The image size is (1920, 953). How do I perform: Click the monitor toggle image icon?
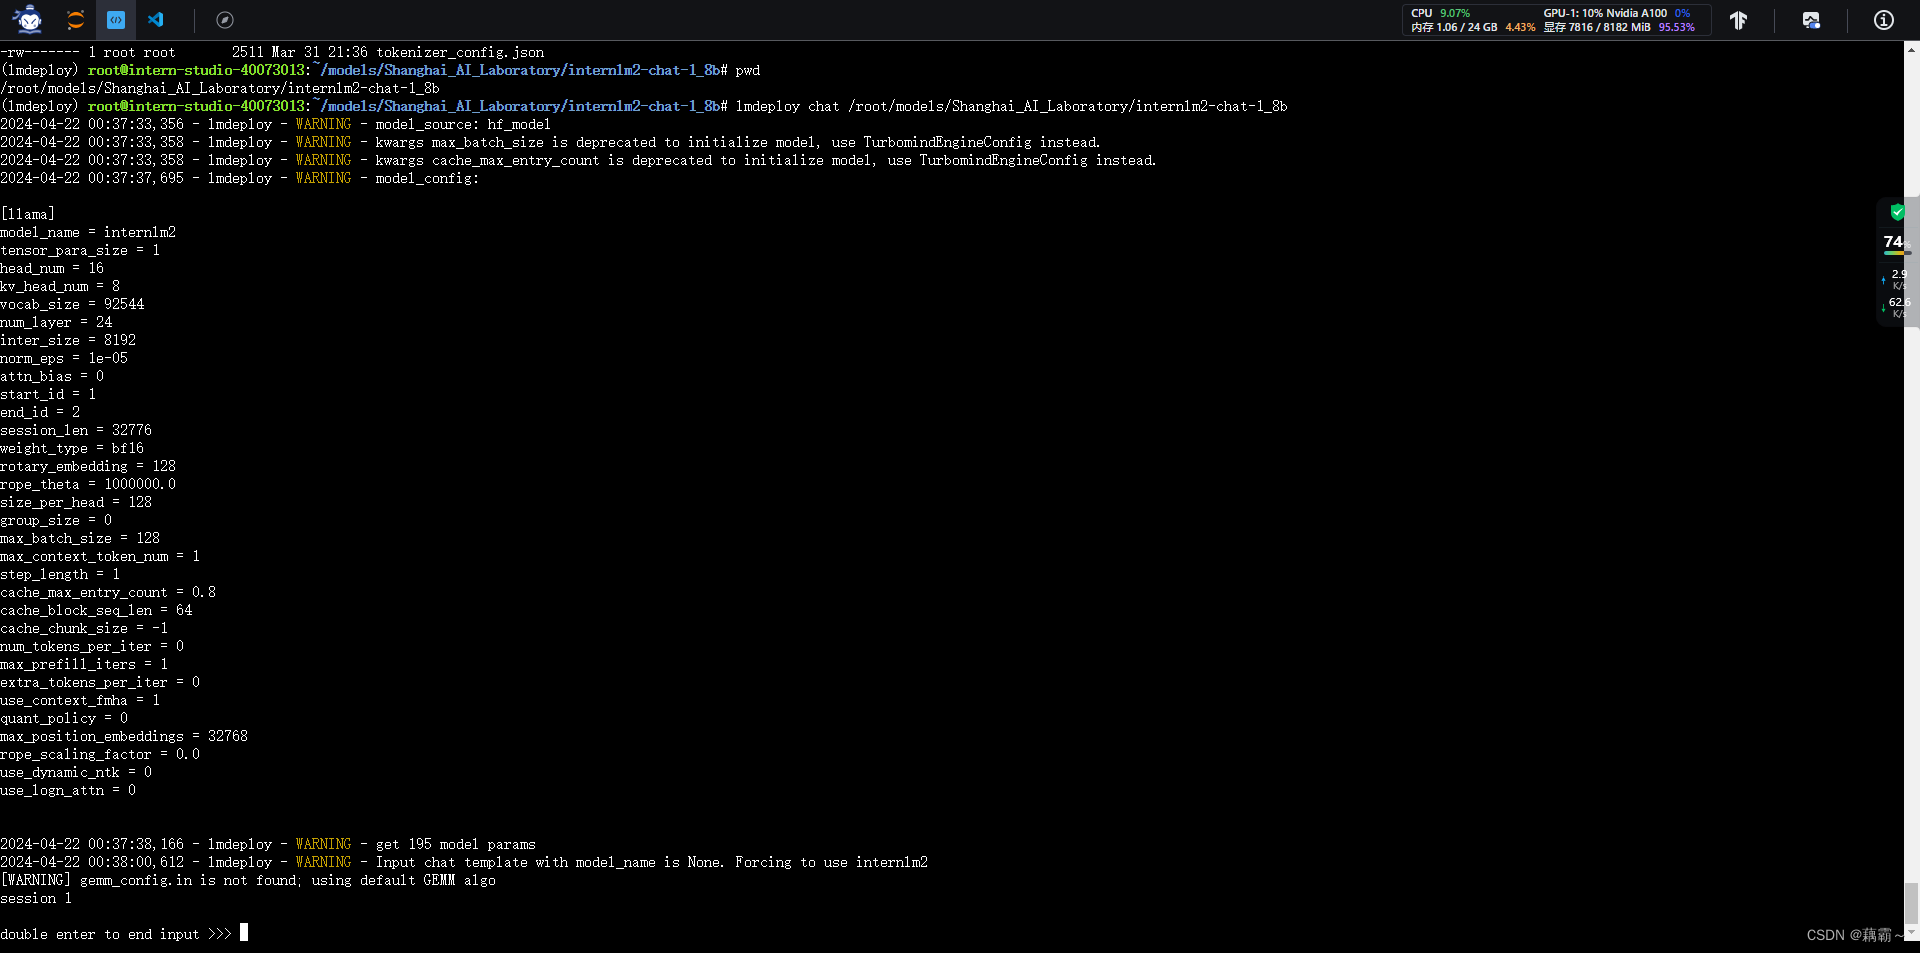[1811, 20]
